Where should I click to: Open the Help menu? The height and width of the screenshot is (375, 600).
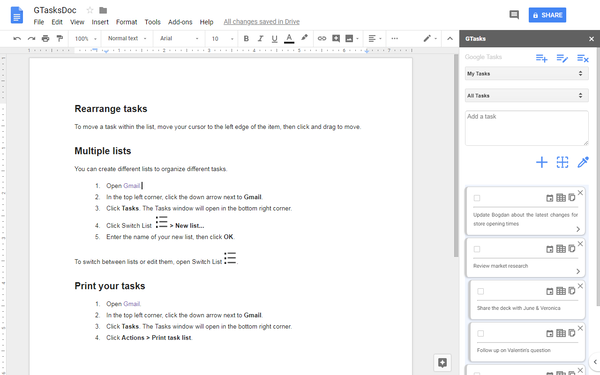[x=206, y=22]
